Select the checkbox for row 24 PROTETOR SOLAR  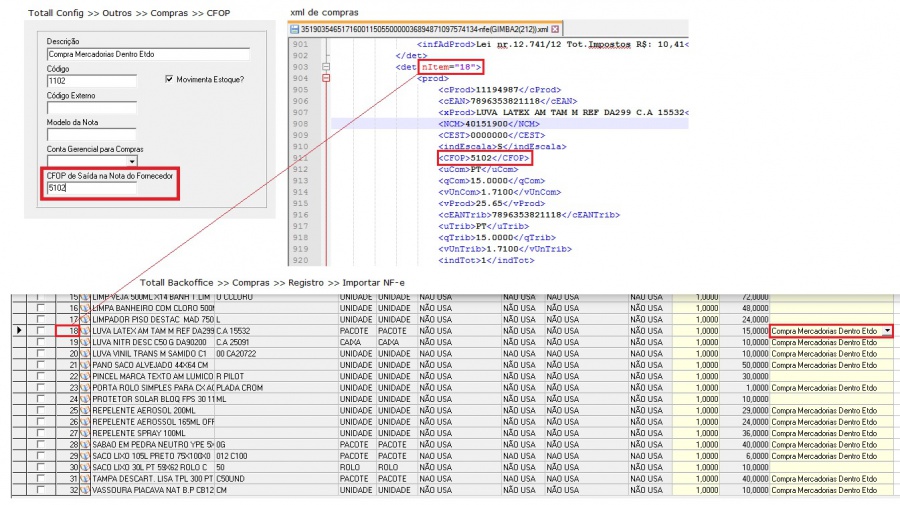(x=41, y=398)
